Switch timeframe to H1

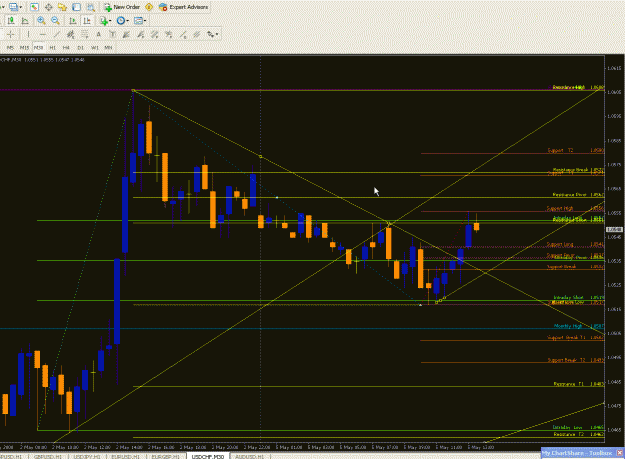coord(52,48)
